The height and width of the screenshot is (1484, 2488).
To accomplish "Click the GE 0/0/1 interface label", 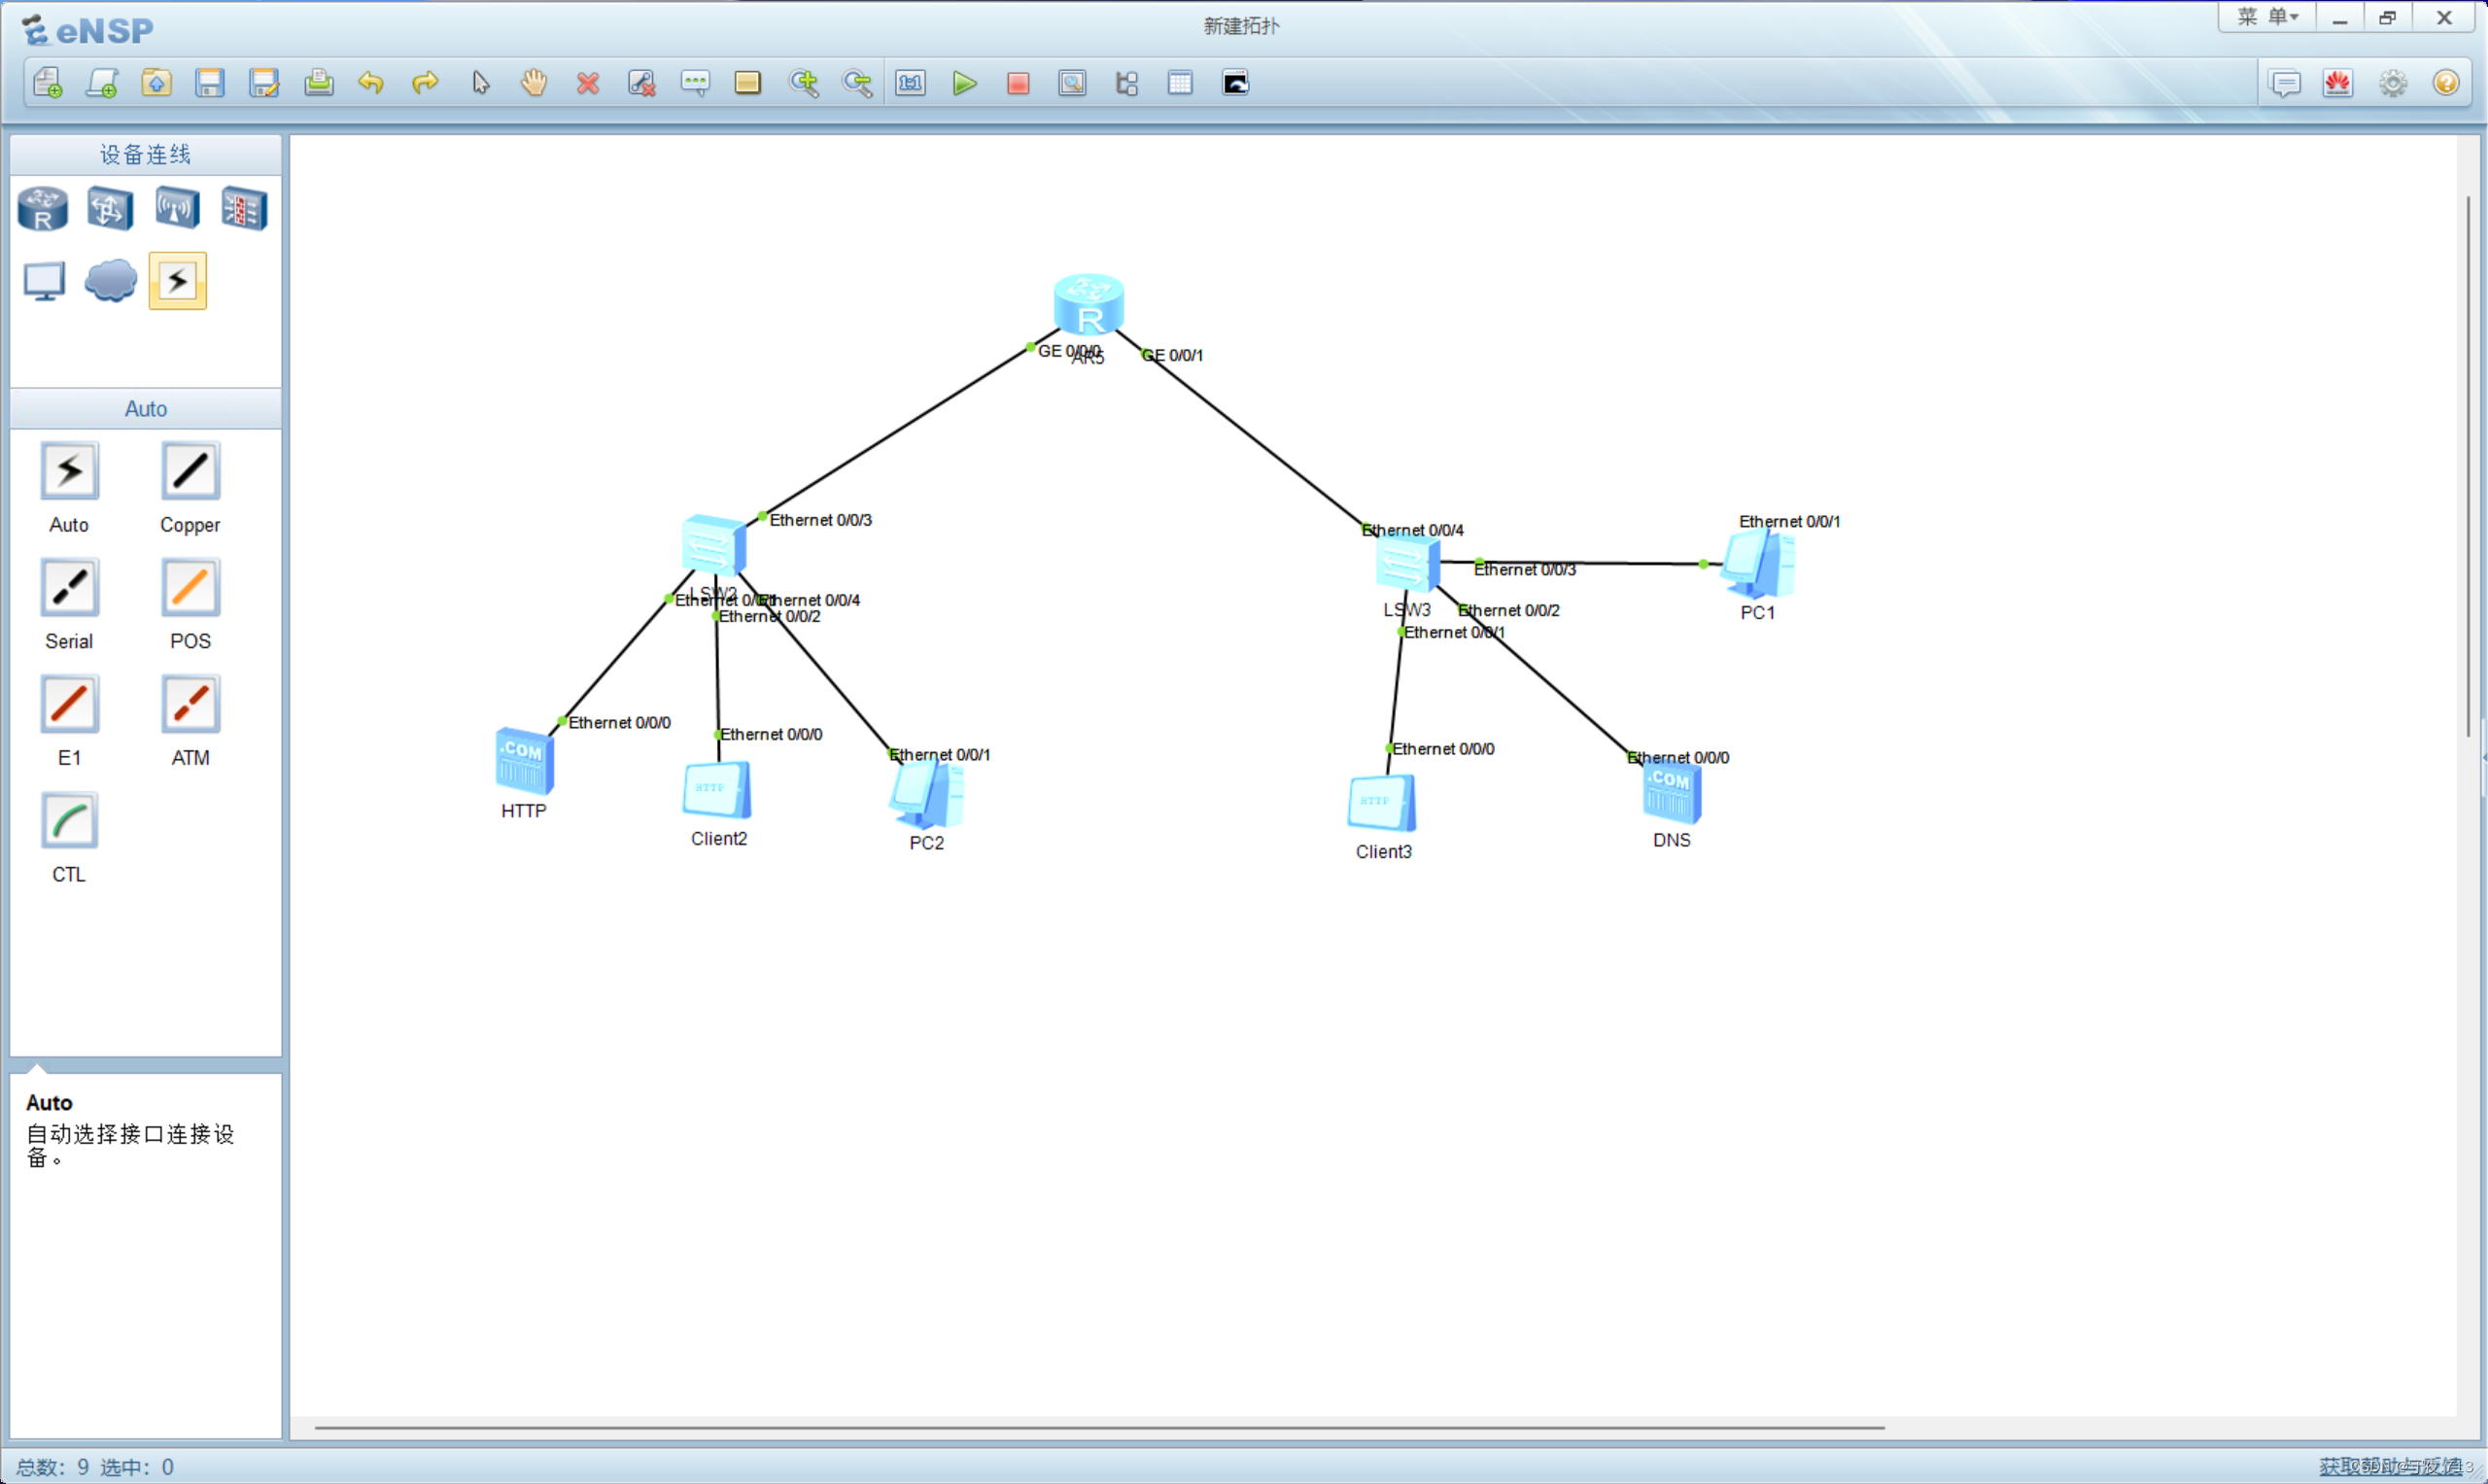I will click(1173, 355).
